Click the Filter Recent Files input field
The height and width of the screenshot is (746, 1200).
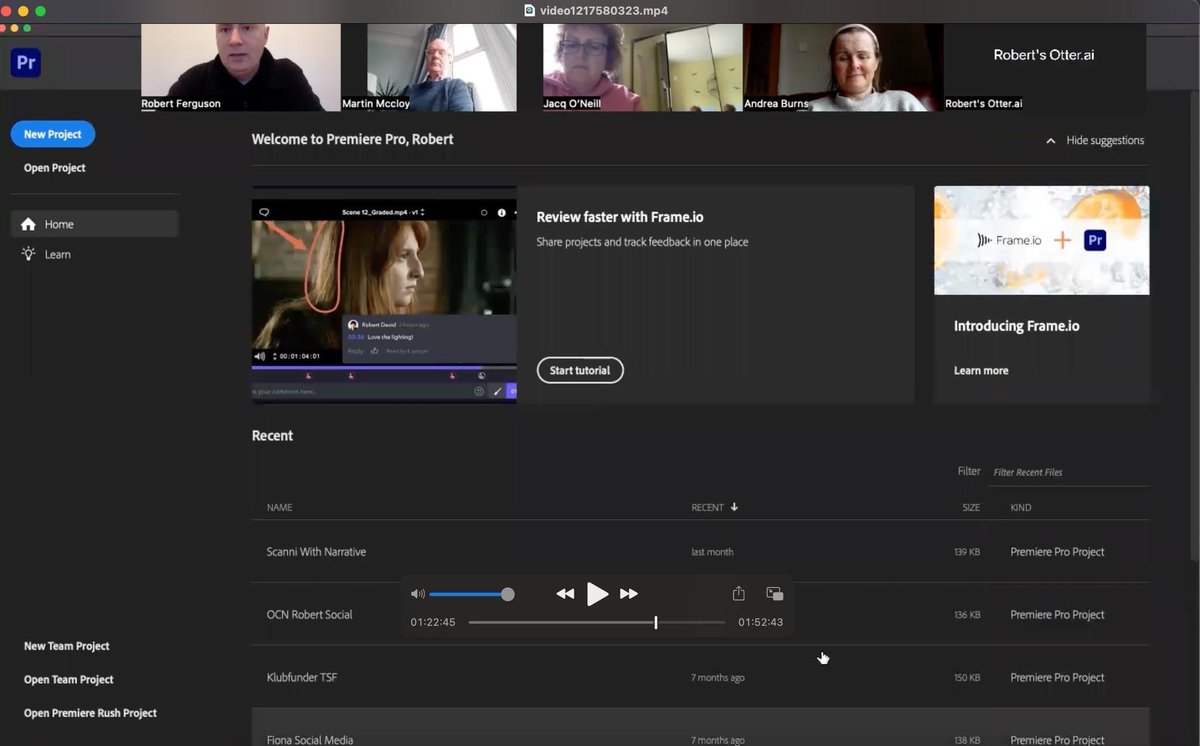pos(1068,472)
